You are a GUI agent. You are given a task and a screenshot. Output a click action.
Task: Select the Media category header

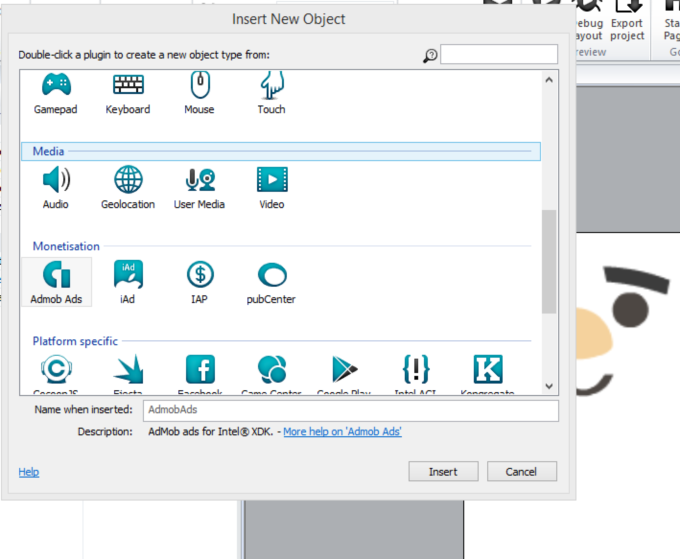click(281, 151)
